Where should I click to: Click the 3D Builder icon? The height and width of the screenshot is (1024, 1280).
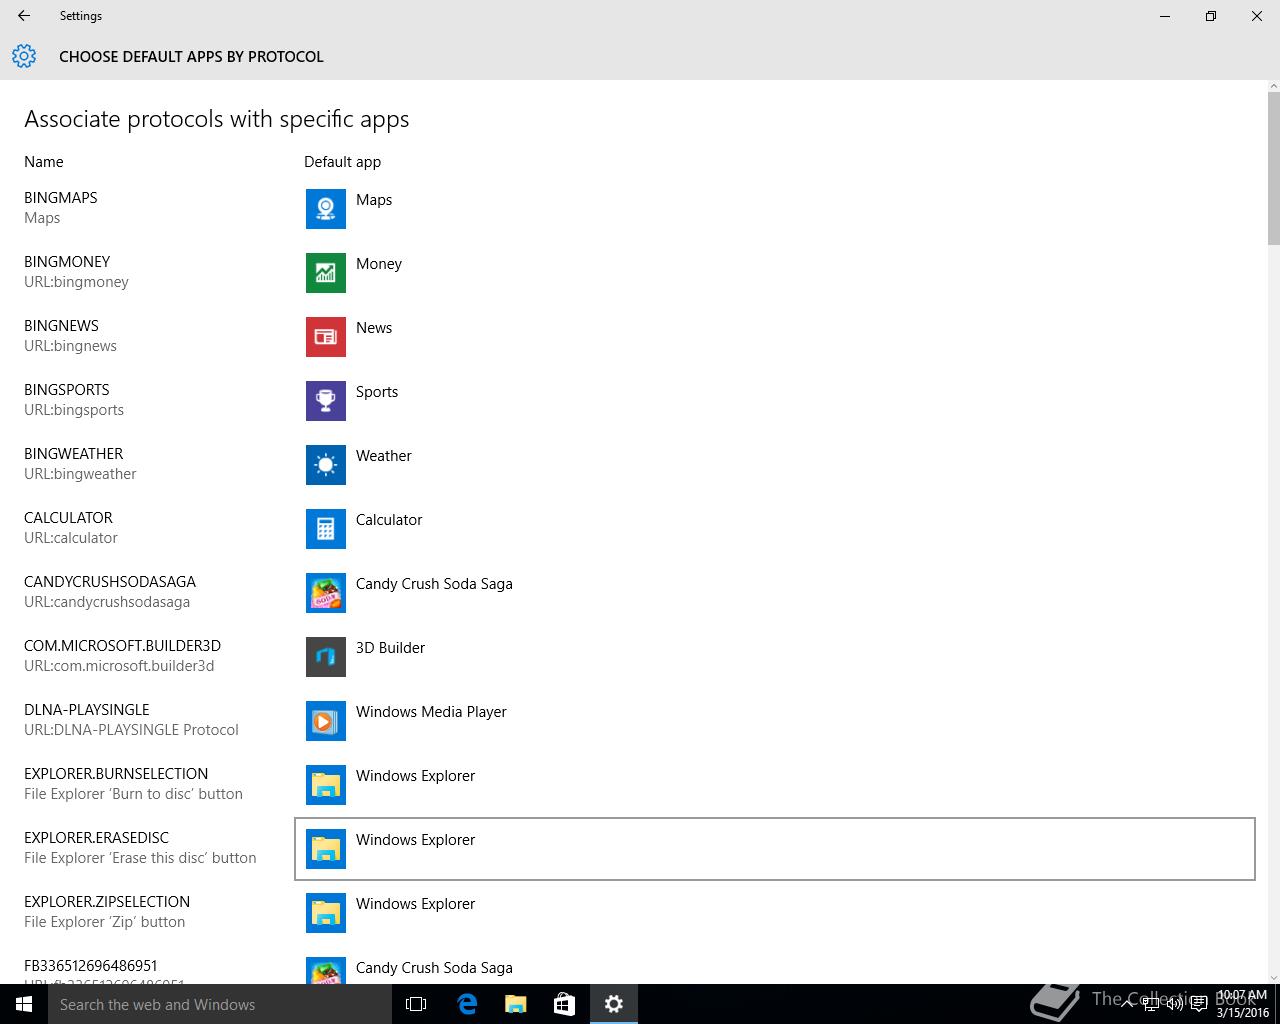(326, 656)
